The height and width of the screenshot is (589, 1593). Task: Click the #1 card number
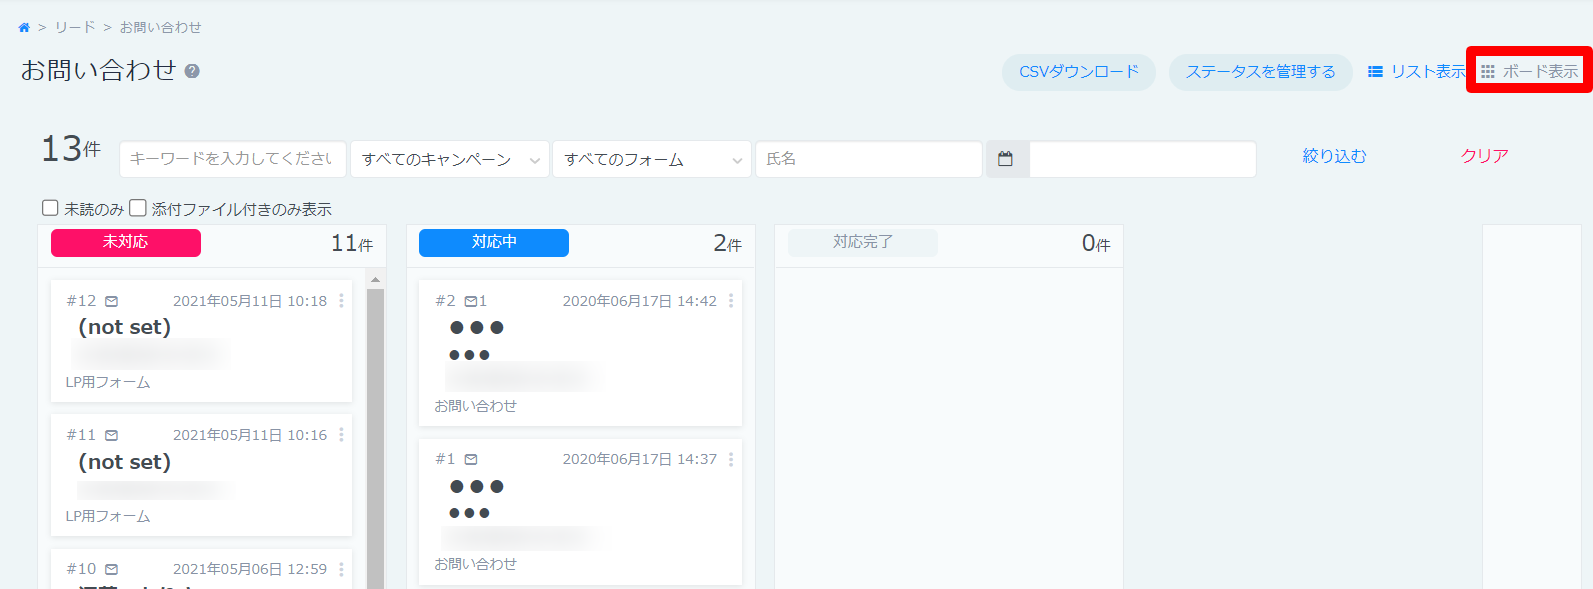pyautogui.click(x=446, y=459)
